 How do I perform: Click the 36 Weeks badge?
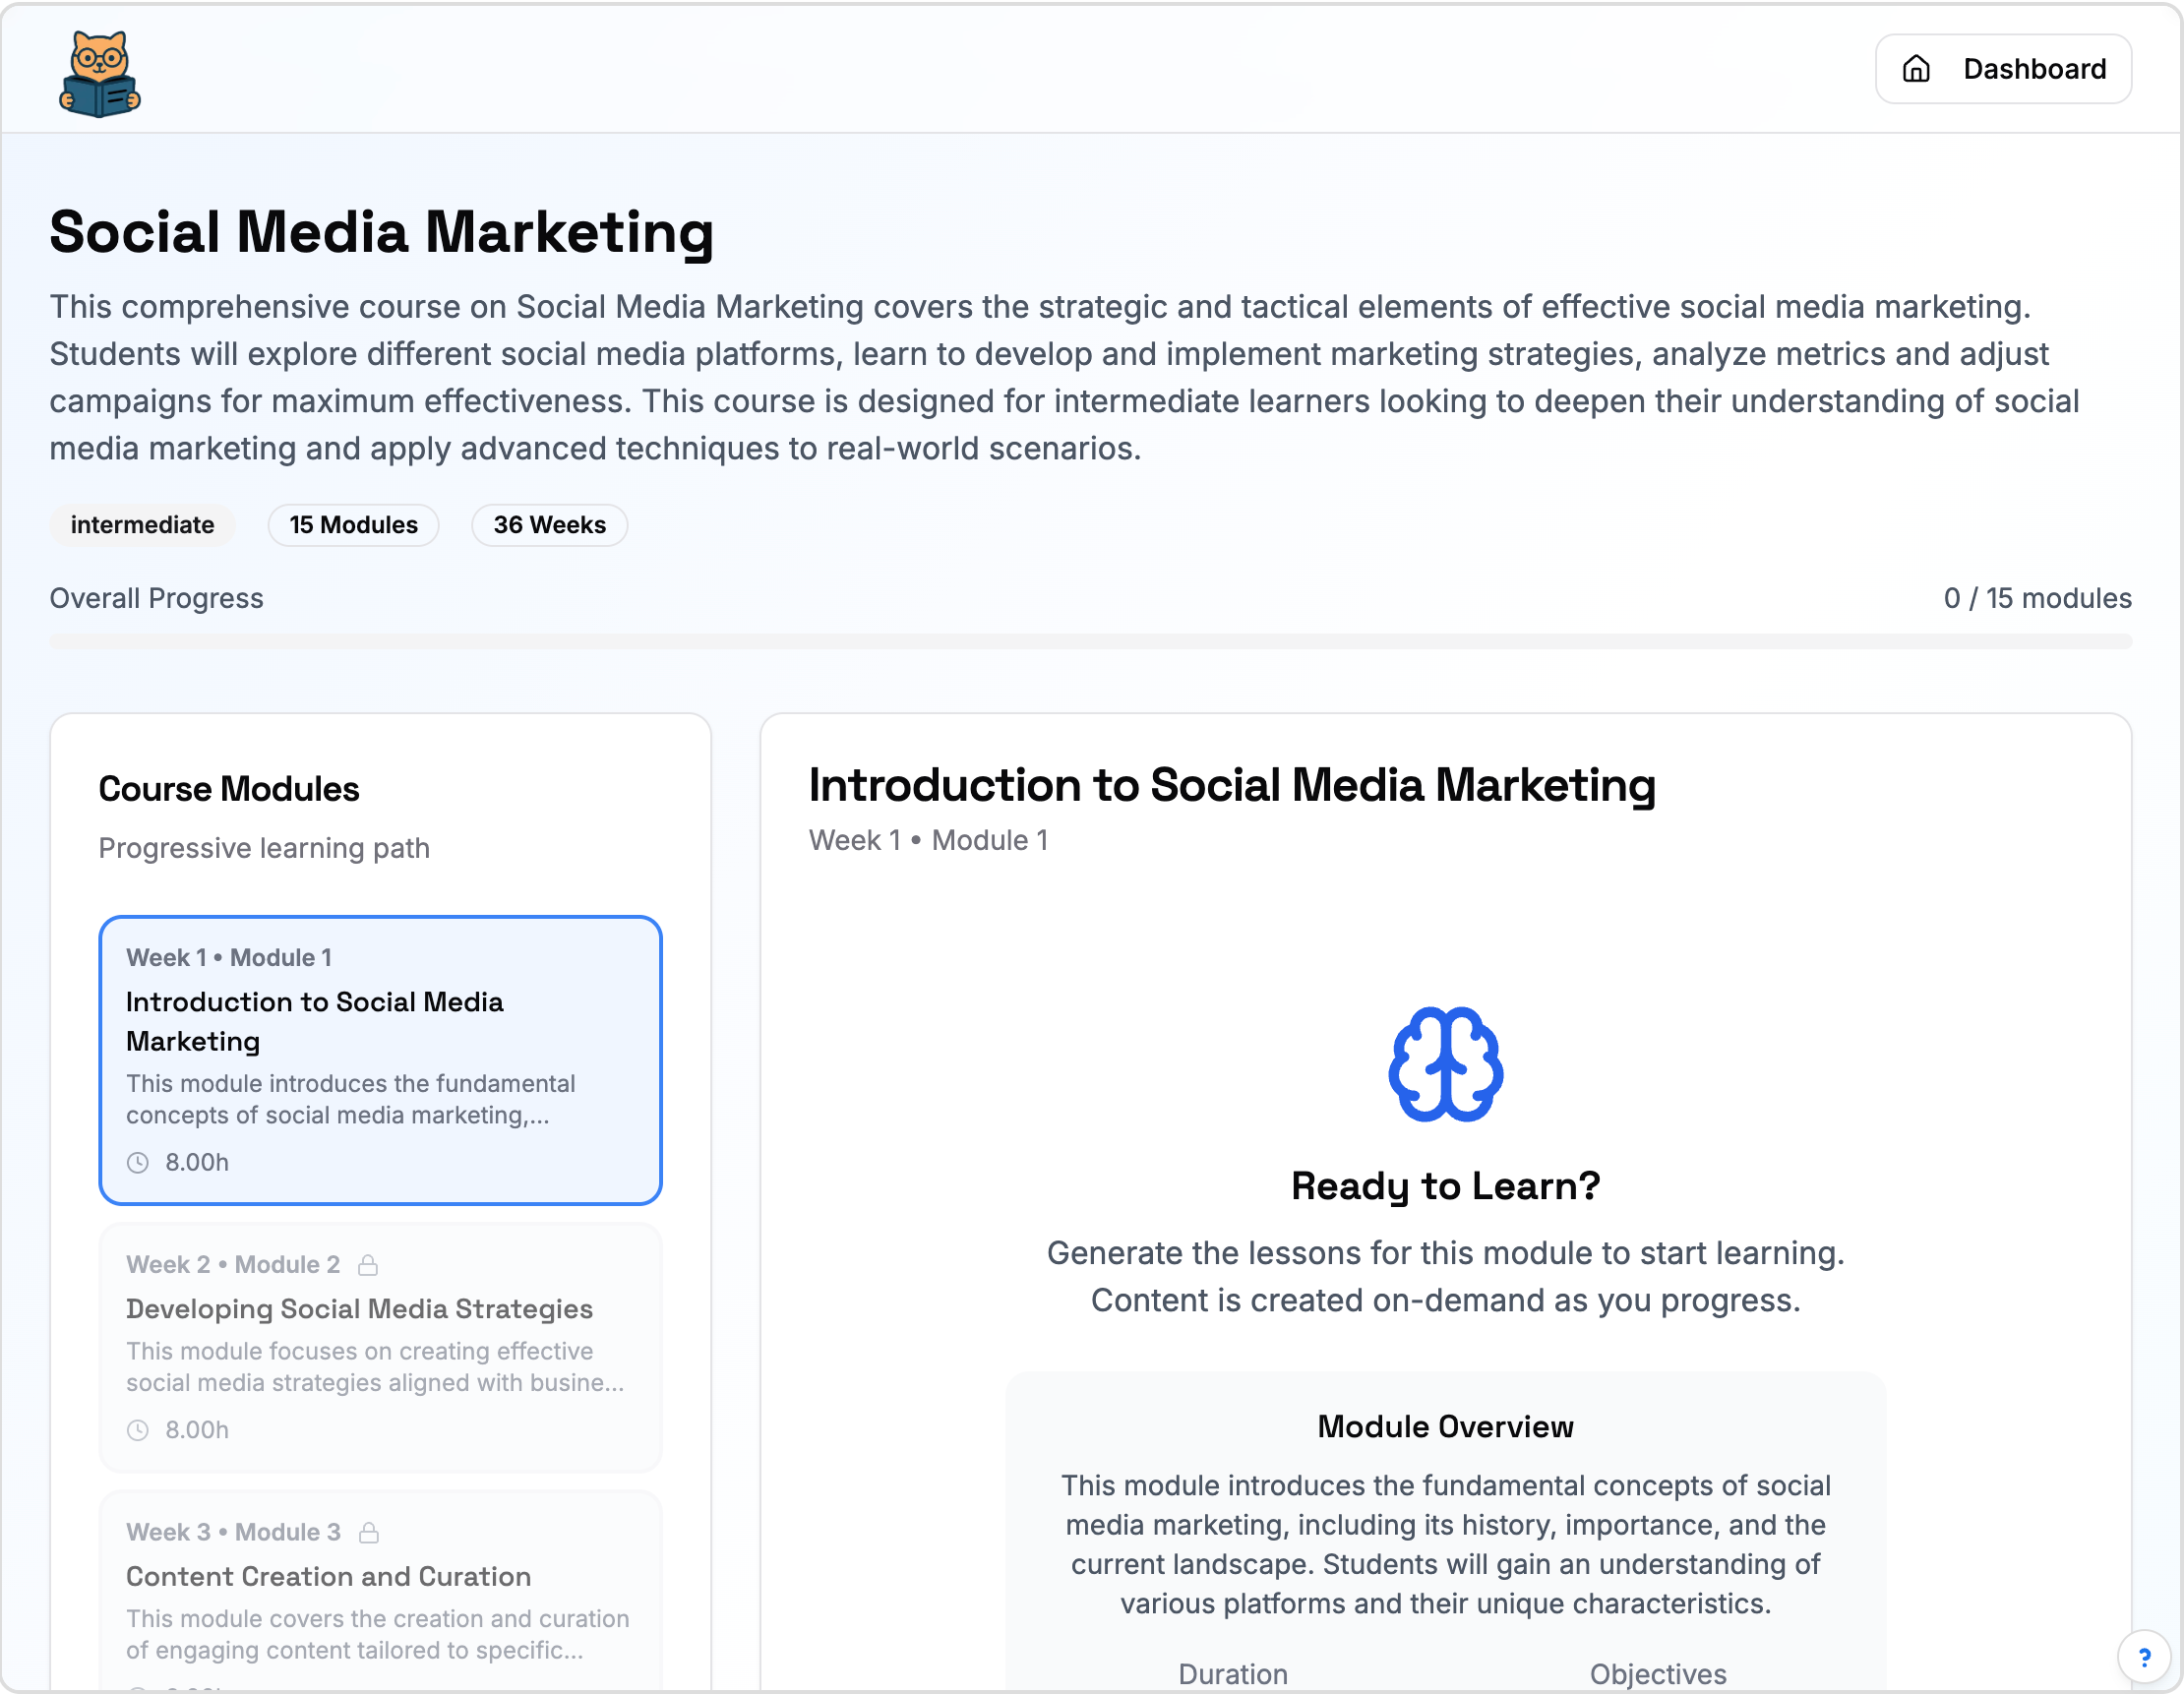(549, 525)
